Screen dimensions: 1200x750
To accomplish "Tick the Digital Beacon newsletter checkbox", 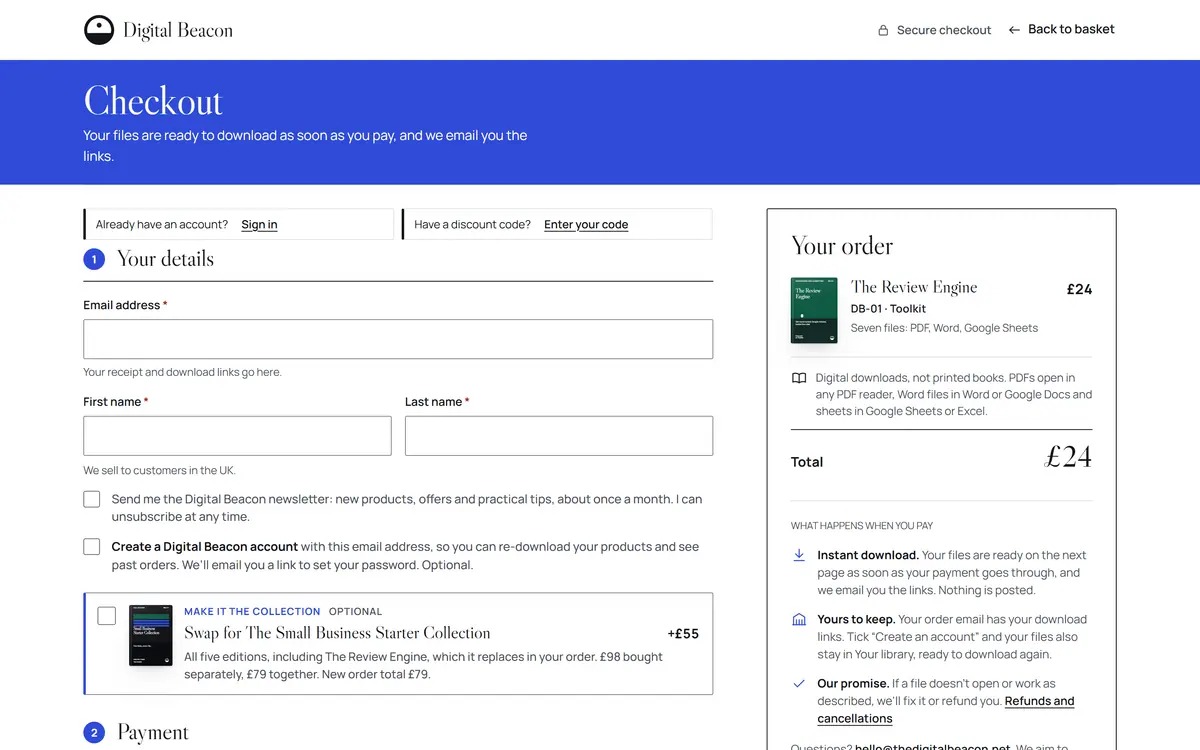I will 92,499.
